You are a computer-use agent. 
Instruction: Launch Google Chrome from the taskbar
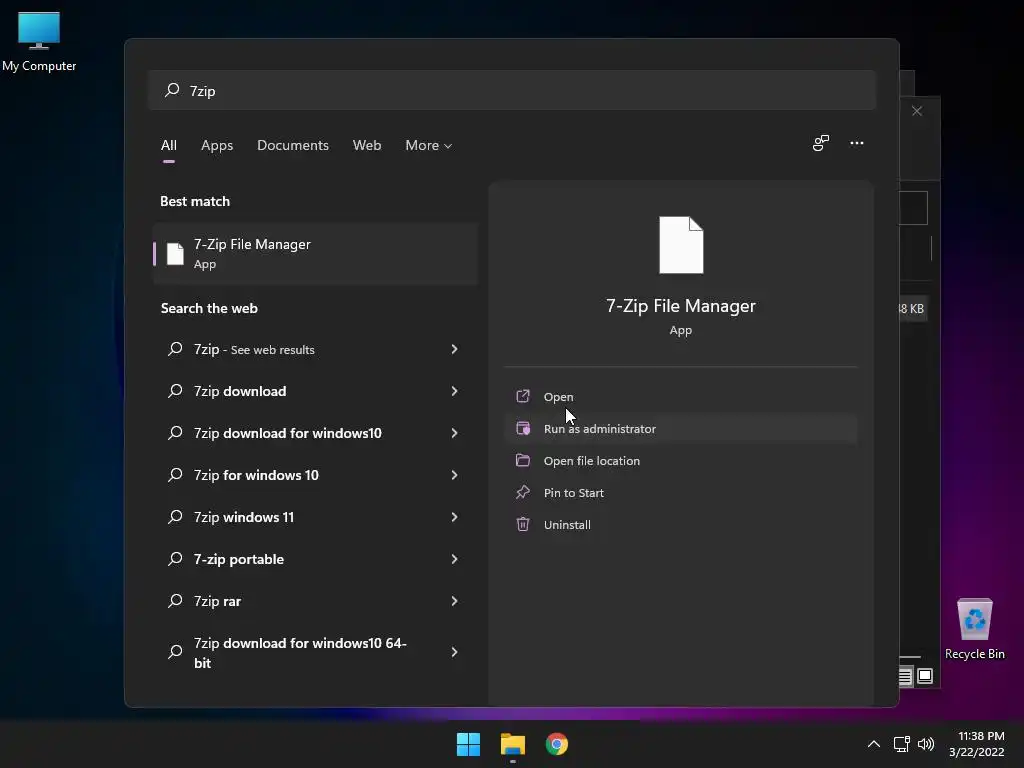click(x=556, y=744)
